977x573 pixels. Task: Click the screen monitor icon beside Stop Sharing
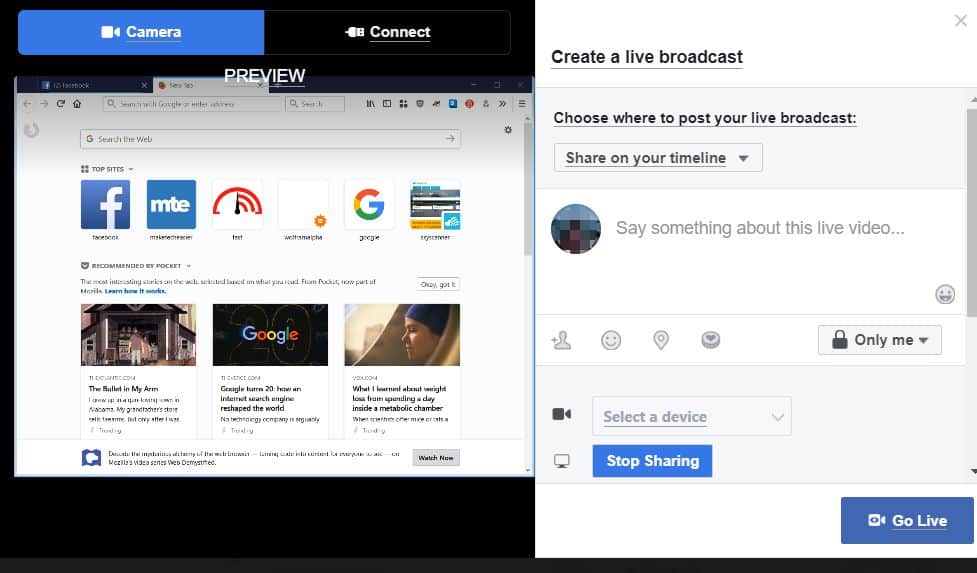pos(561,461)
